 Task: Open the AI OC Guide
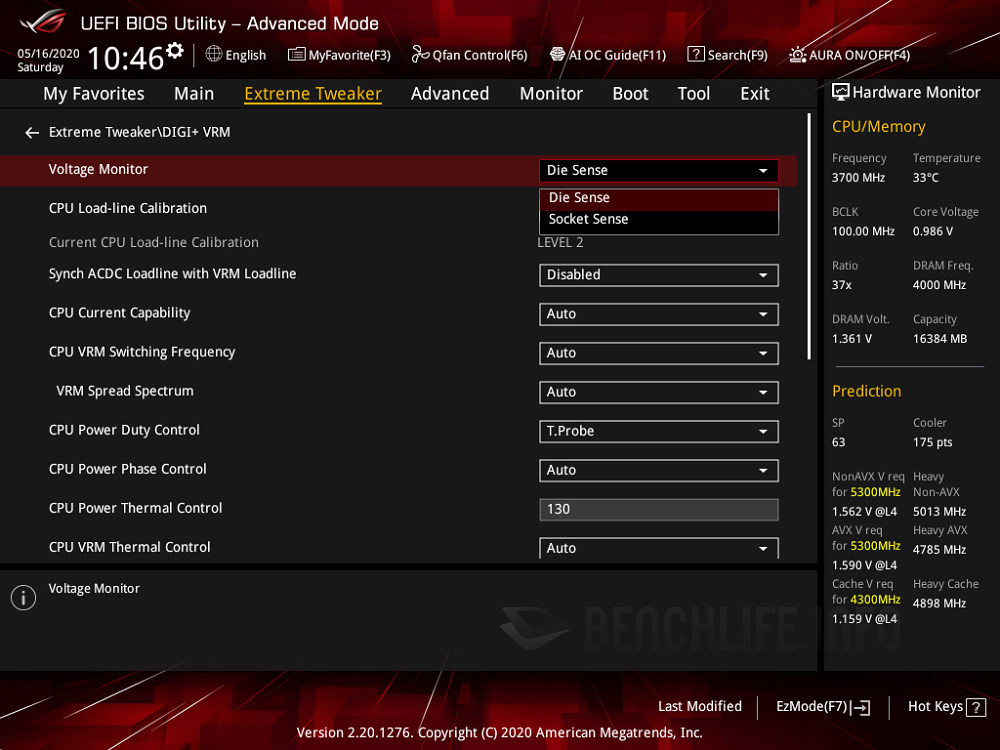tap(608, 55)
